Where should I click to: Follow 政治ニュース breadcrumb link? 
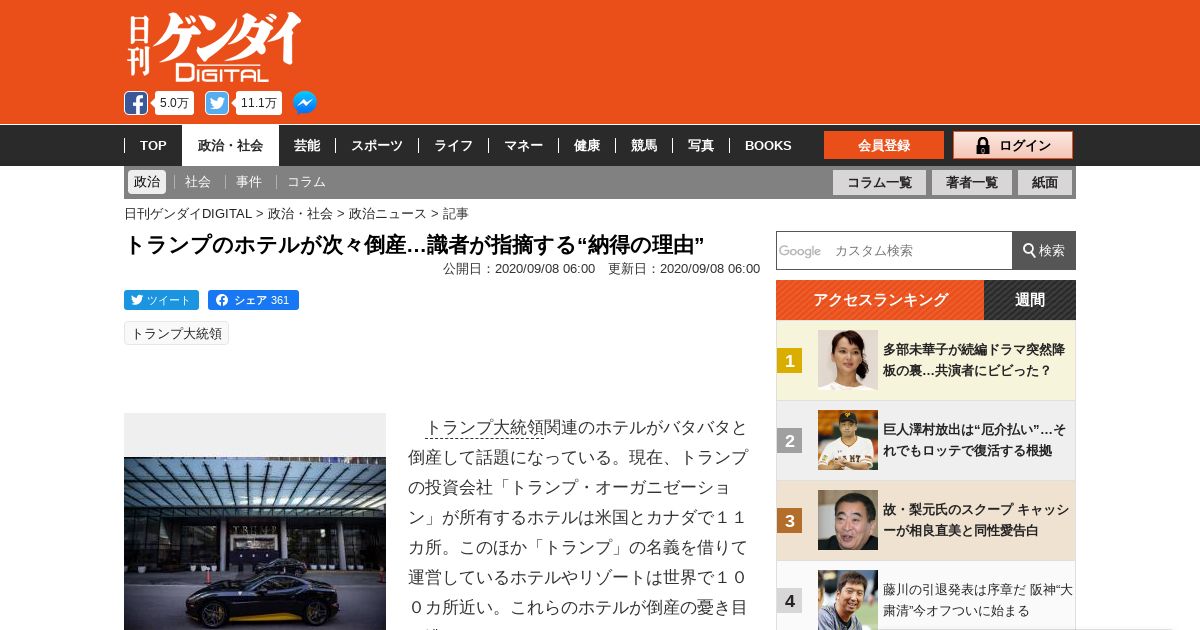(x=388, y=213)
